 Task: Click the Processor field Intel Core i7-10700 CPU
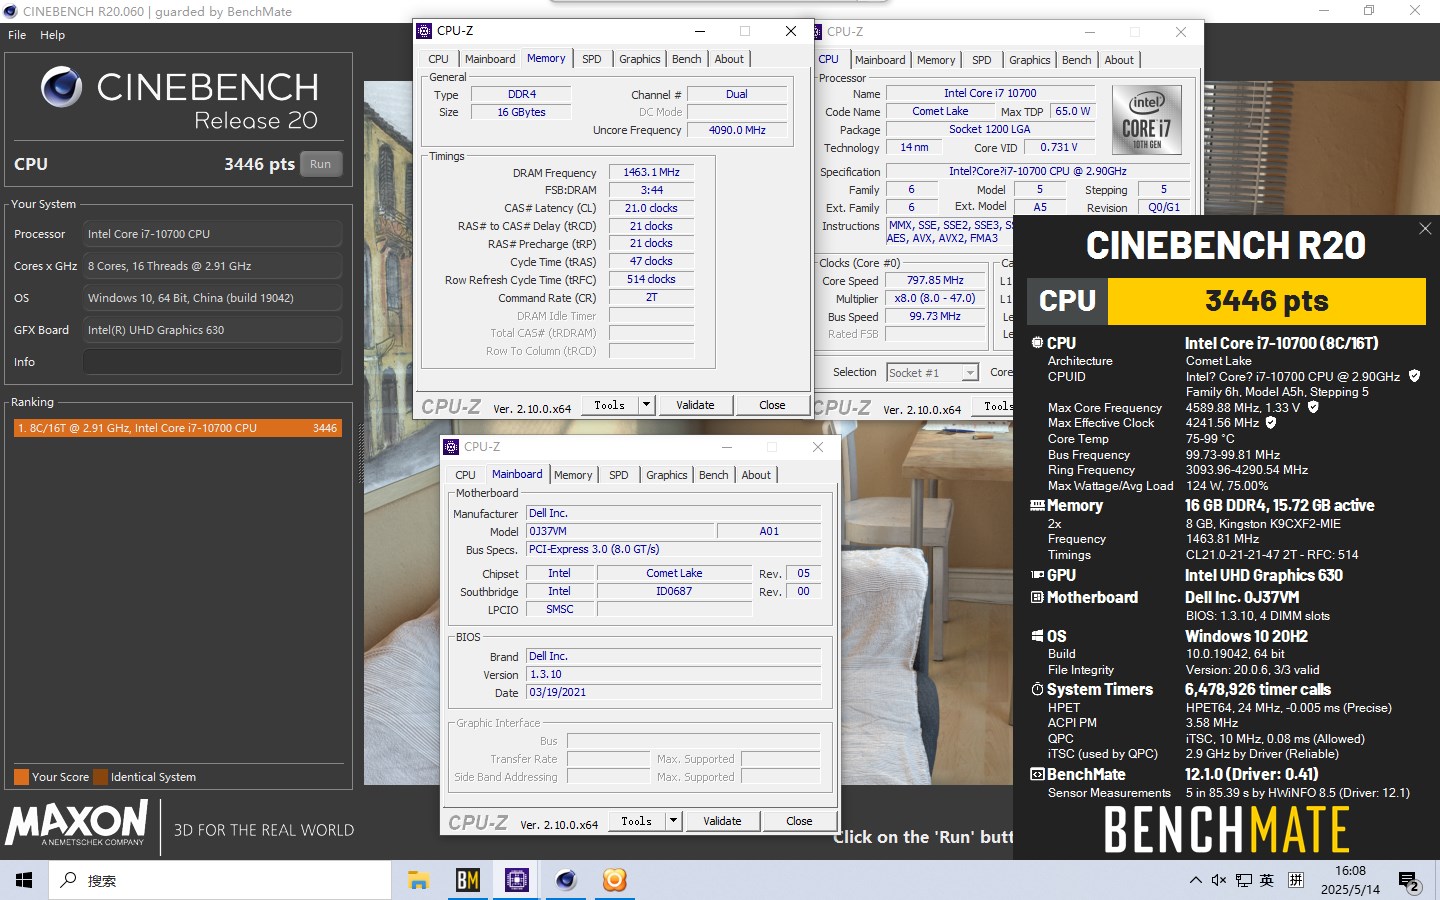[x=212, y=234]
